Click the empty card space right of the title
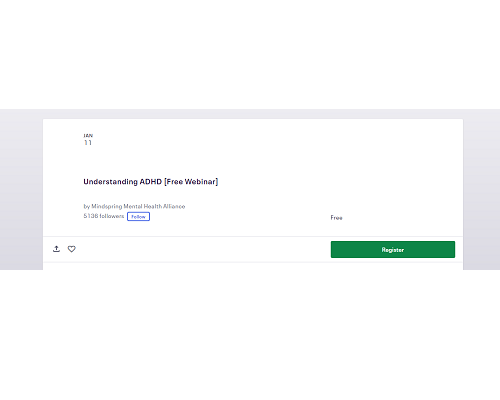The height and width of the screenshot is (400, 500). point(333,182)
